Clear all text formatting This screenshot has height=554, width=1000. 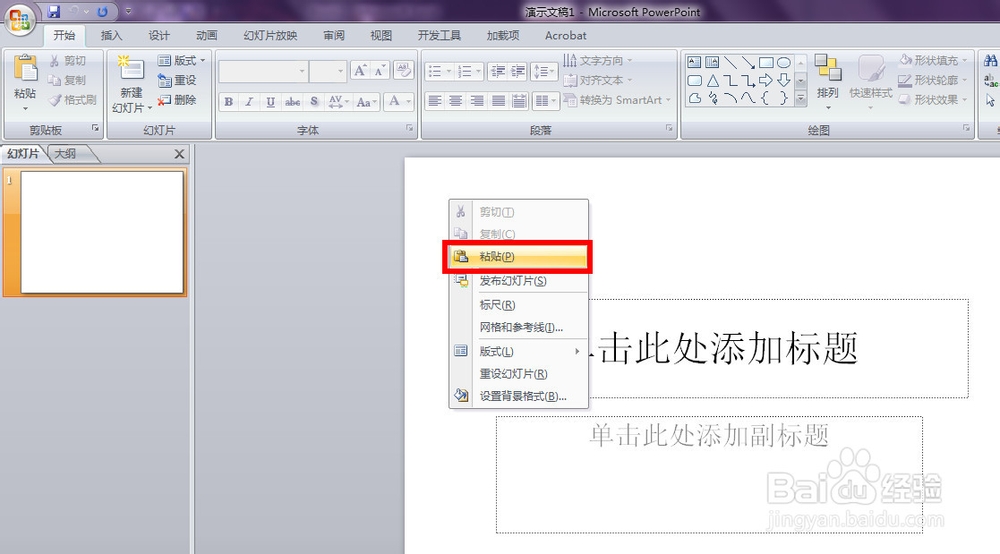click(403, 70)
